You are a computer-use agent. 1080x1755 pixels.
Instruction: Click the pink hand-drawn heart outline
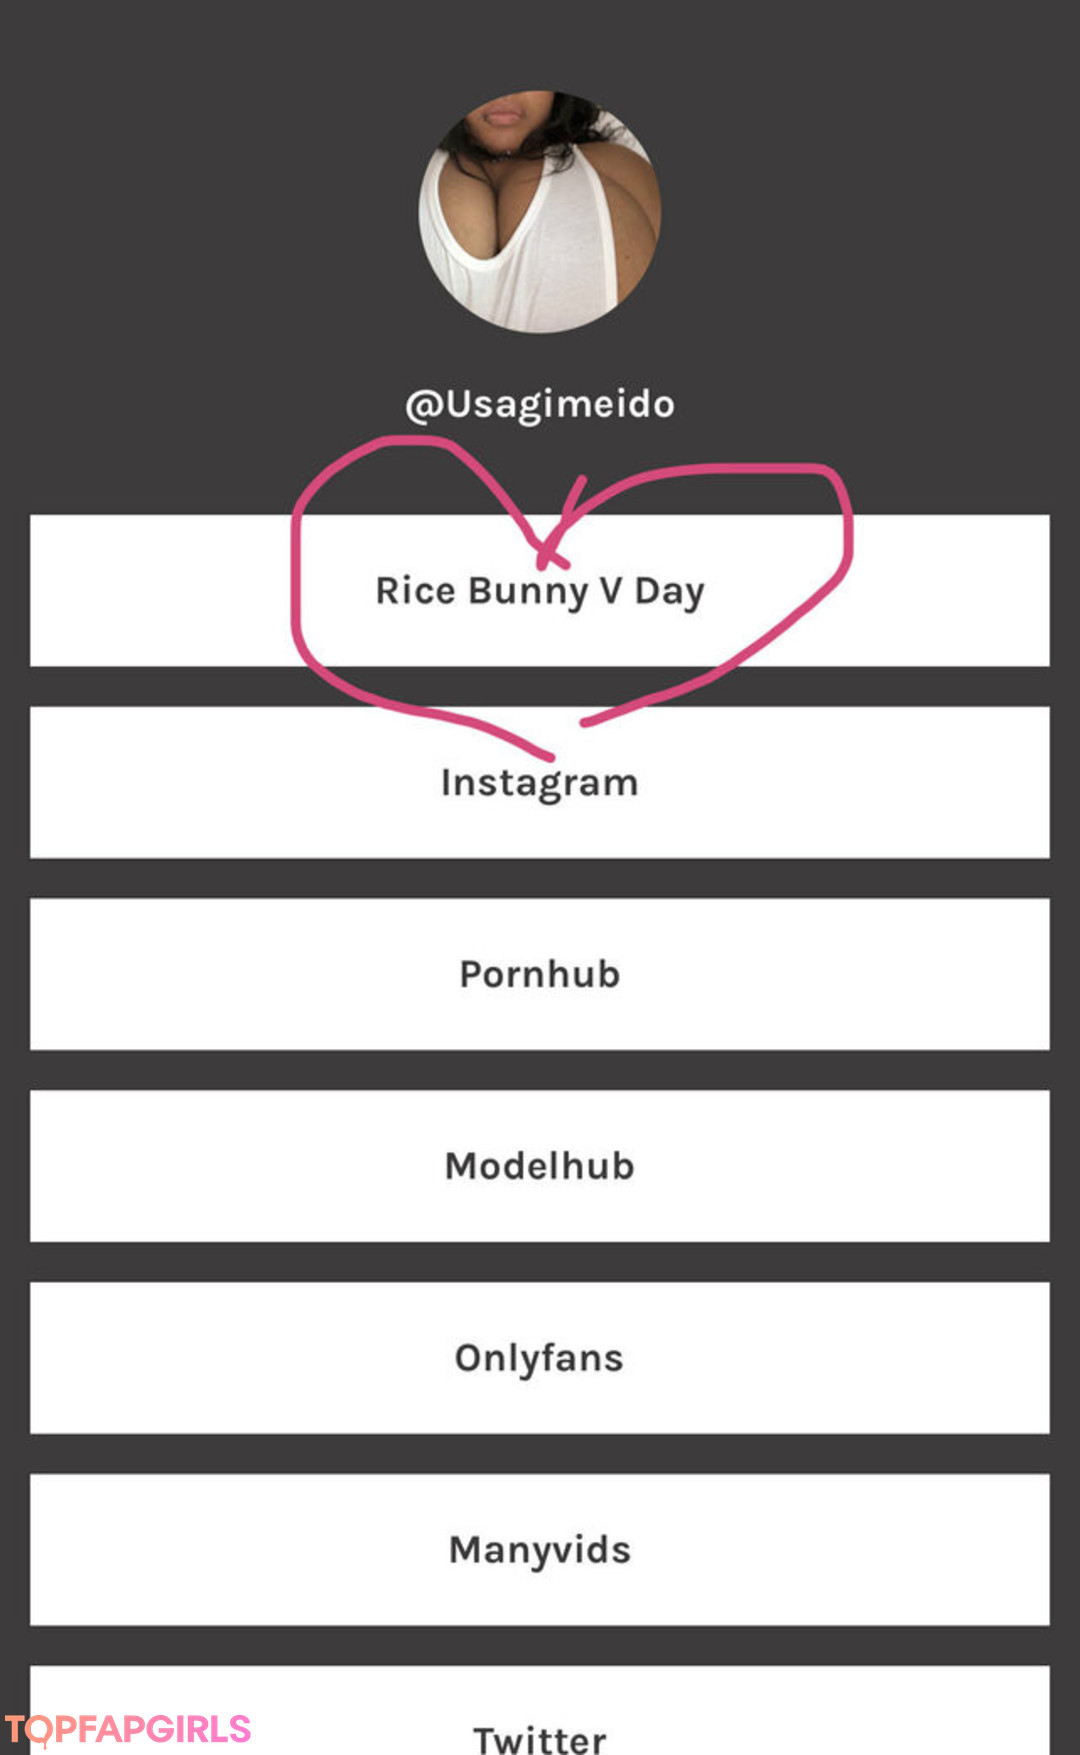tap(297, 600)
